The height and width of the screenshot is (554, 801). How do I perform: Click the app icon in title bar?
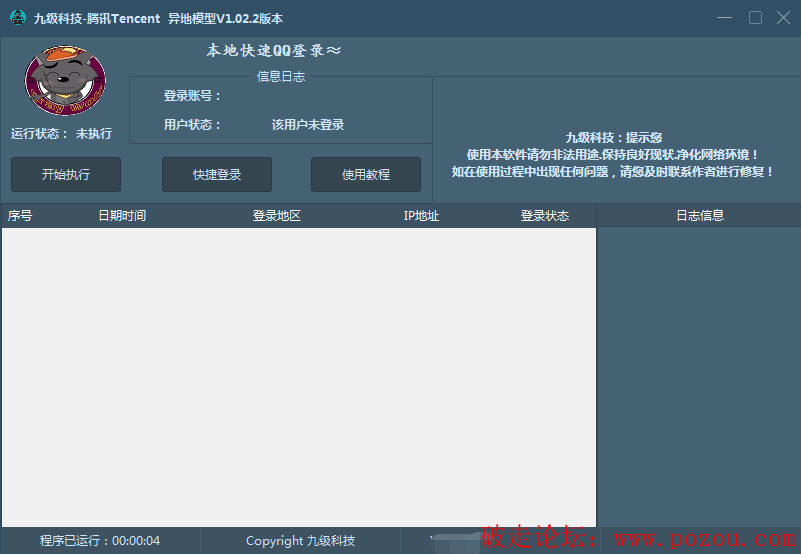pyautogui.click(x=18, y=18)
